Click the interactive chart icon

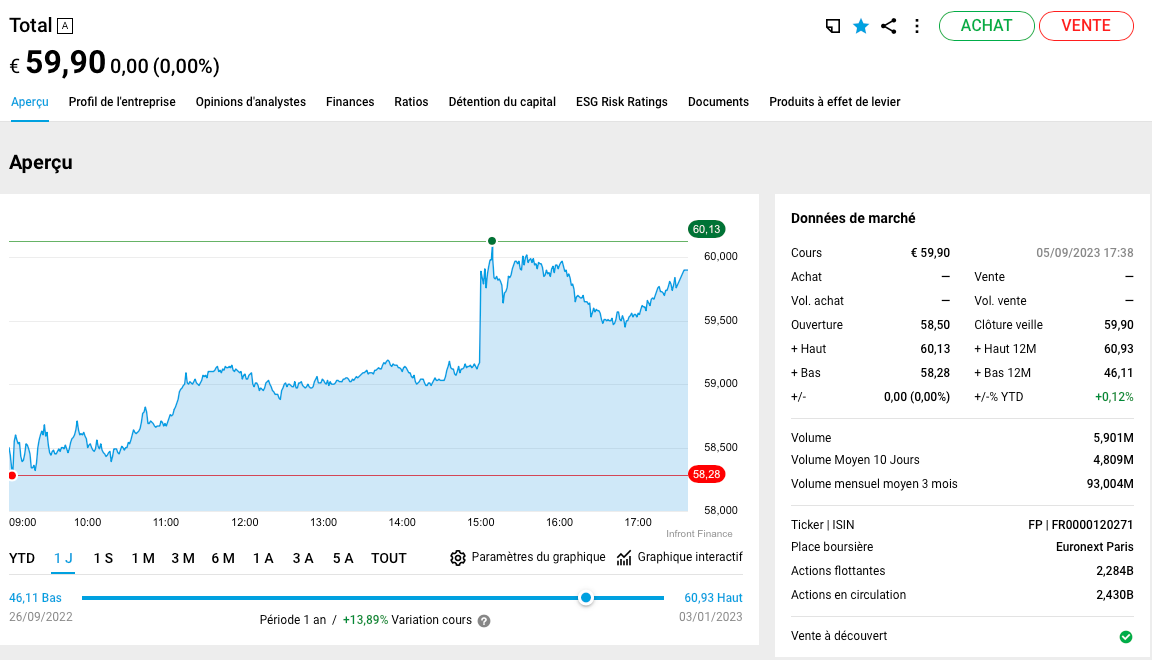point(624,558)
